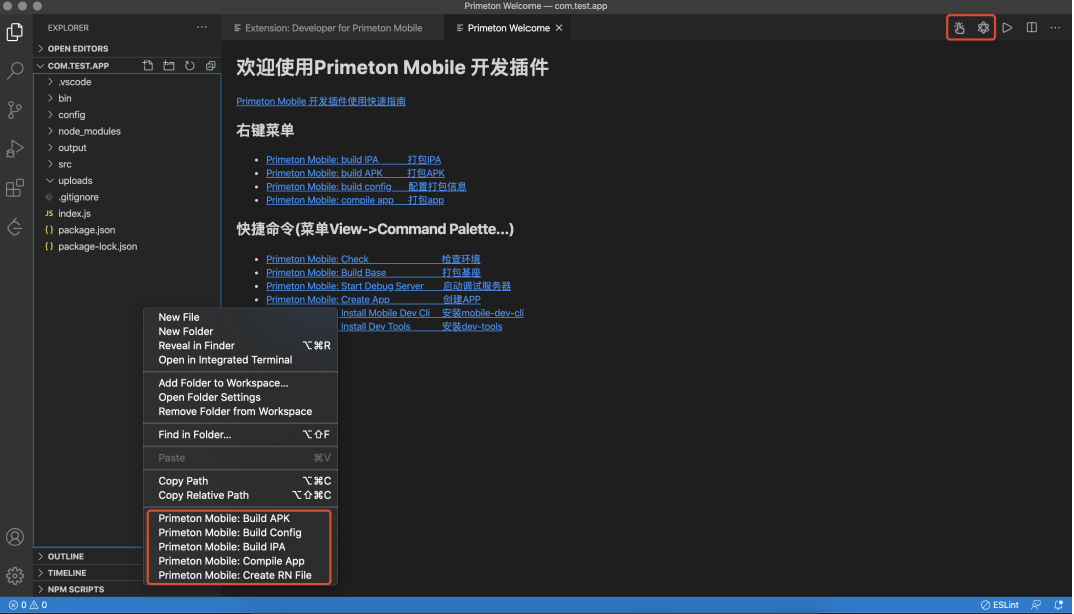The image size is (1074, 614).
Task: Click the Primeton Mobile: build IPA link
Action: point(322,160)
